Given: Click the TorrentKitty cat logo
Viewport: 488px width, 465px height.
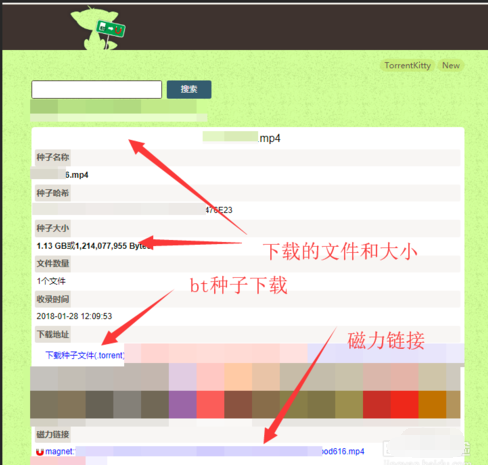Looking at the screenshot, I should (x=97, y=28).
